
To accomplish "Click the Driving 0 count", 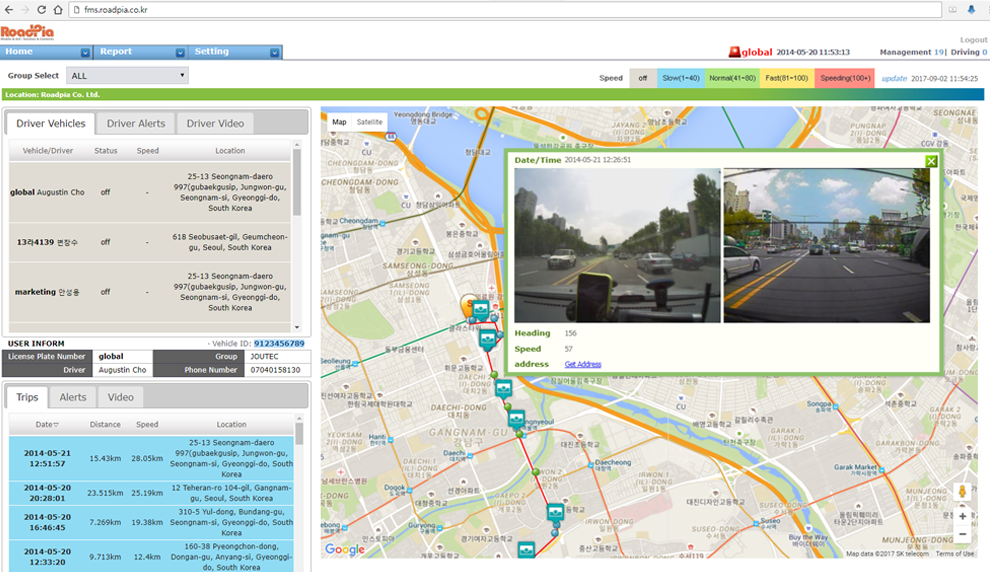I will (x=969, y=52).
